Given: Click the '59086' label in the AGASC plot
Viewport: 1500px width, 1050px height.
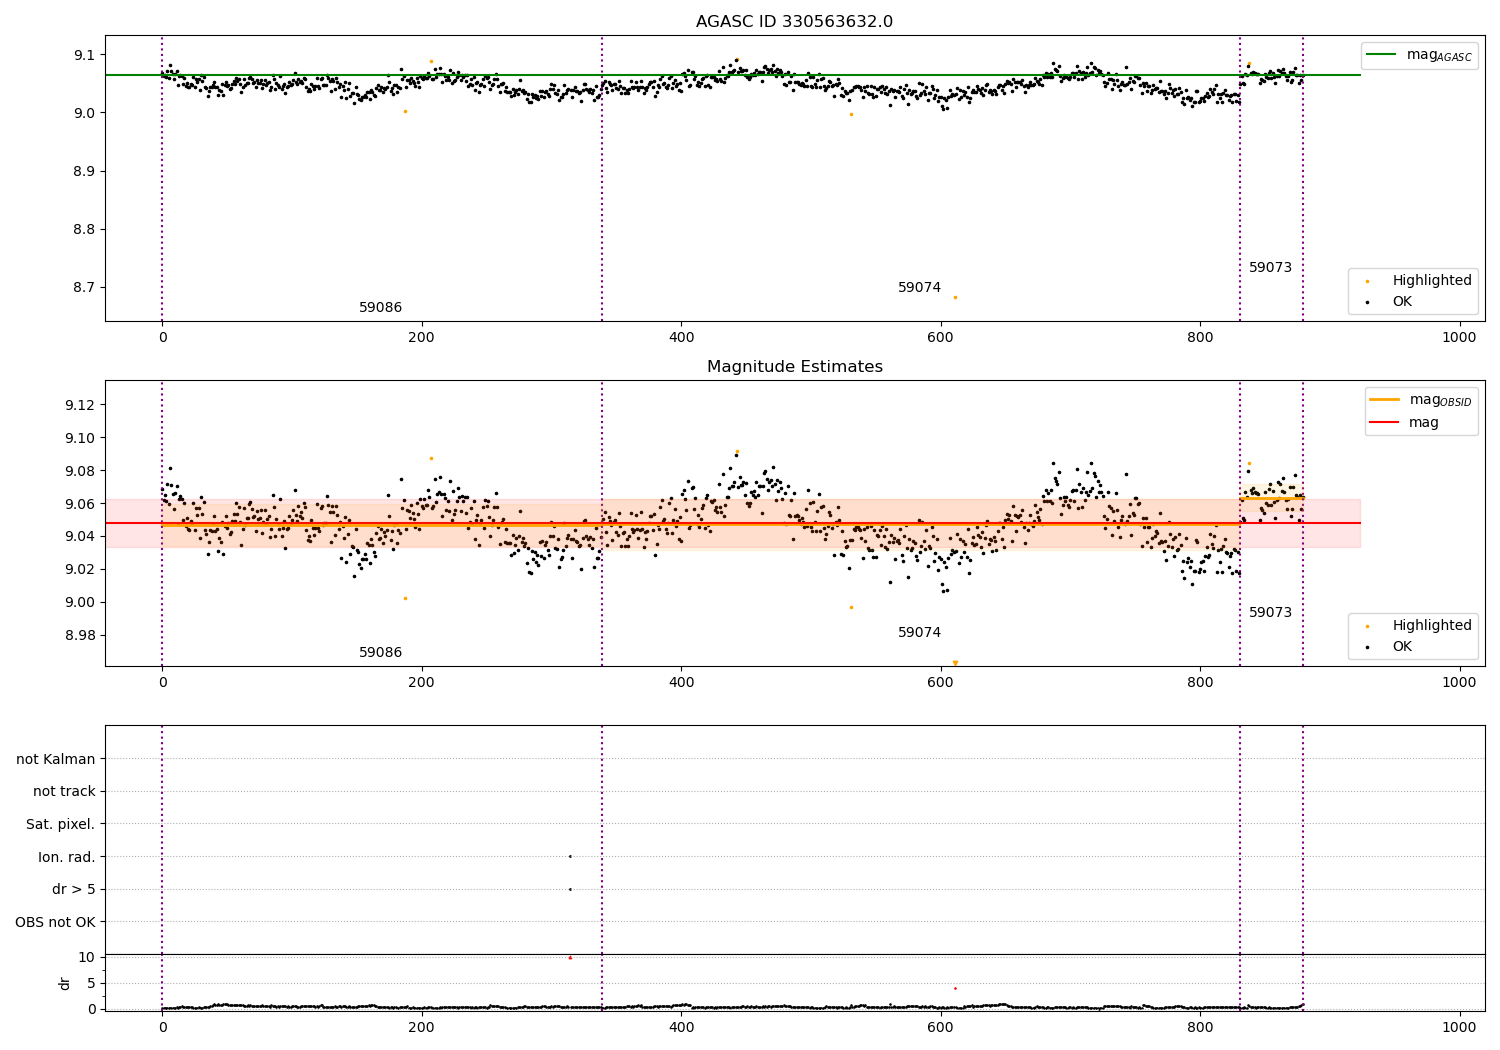Looking at the screenshot, I should (x=380, y=307).
